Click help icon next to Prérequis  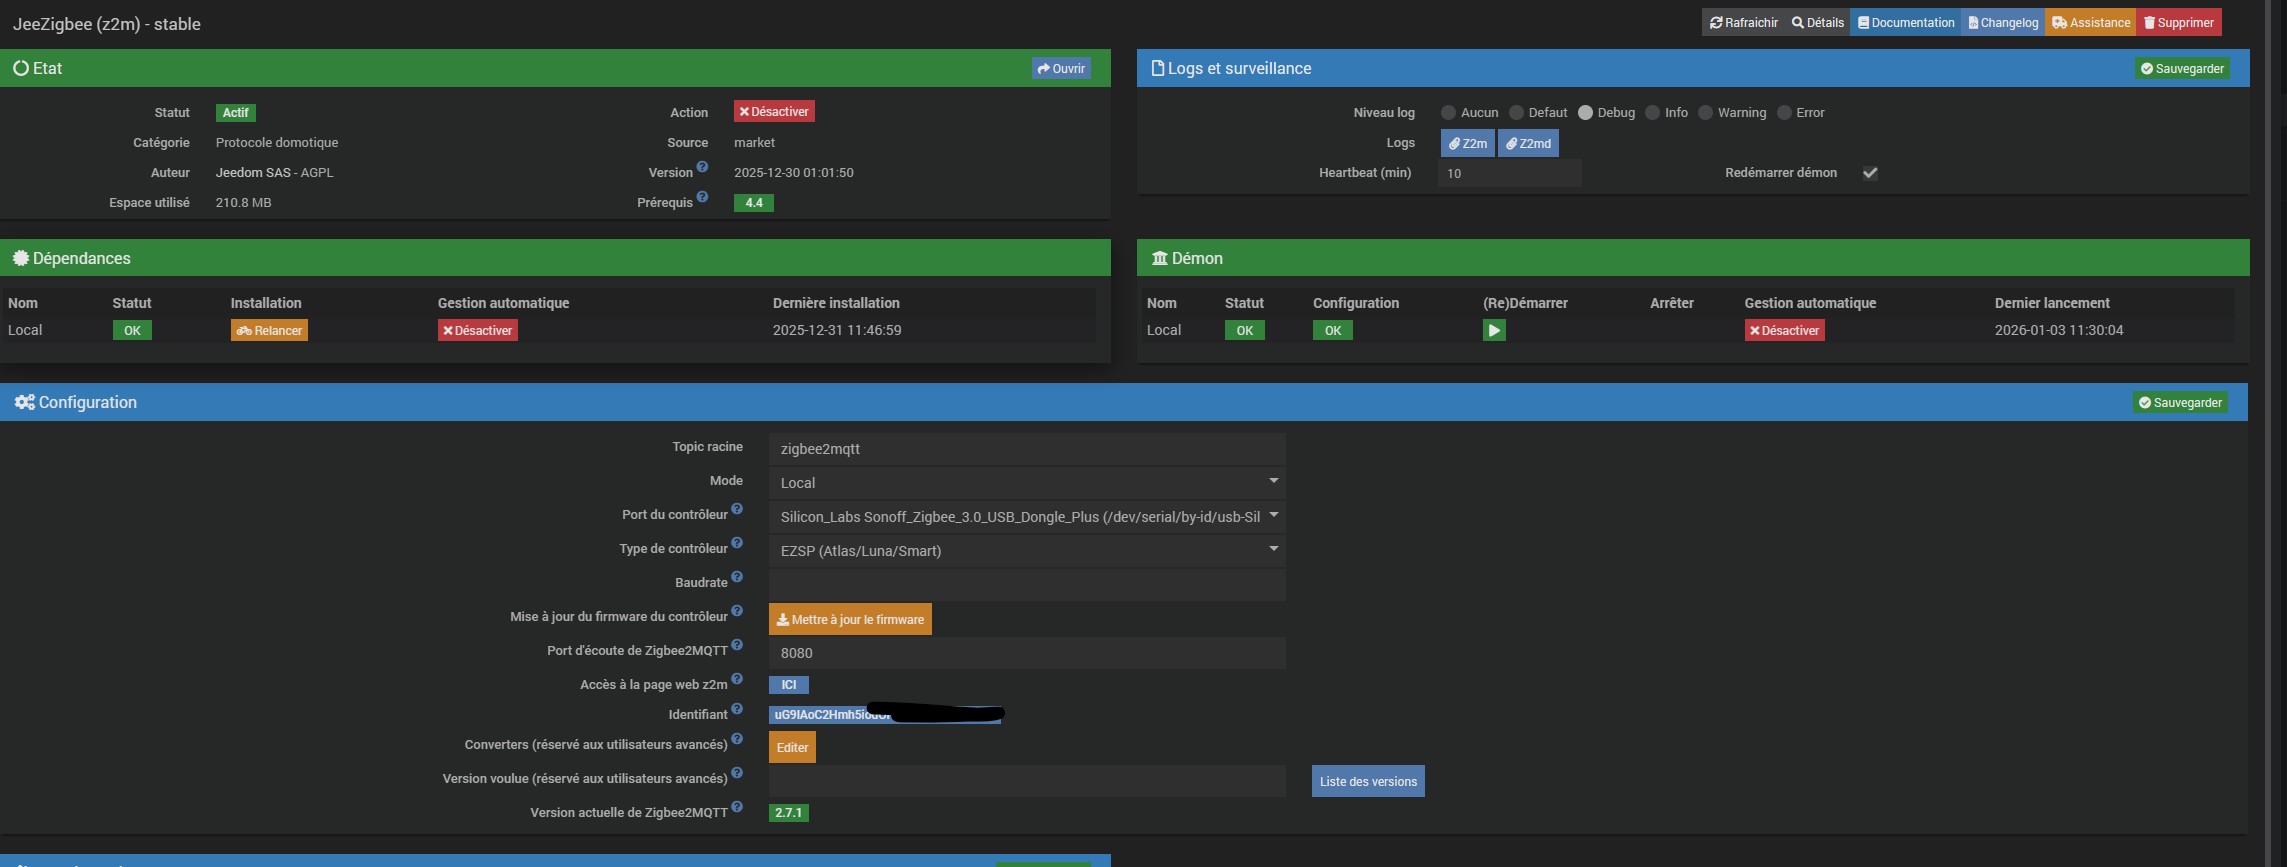point(702,197)
